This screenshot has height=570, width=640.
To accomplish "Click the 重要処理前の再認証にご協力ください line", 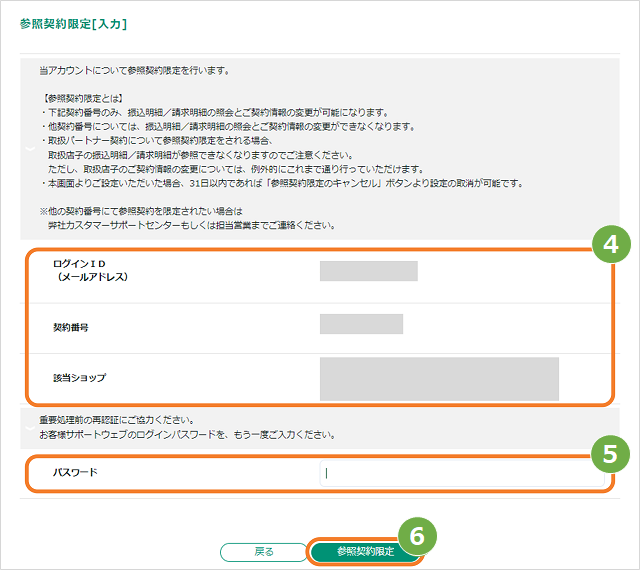I will point(117,420).
